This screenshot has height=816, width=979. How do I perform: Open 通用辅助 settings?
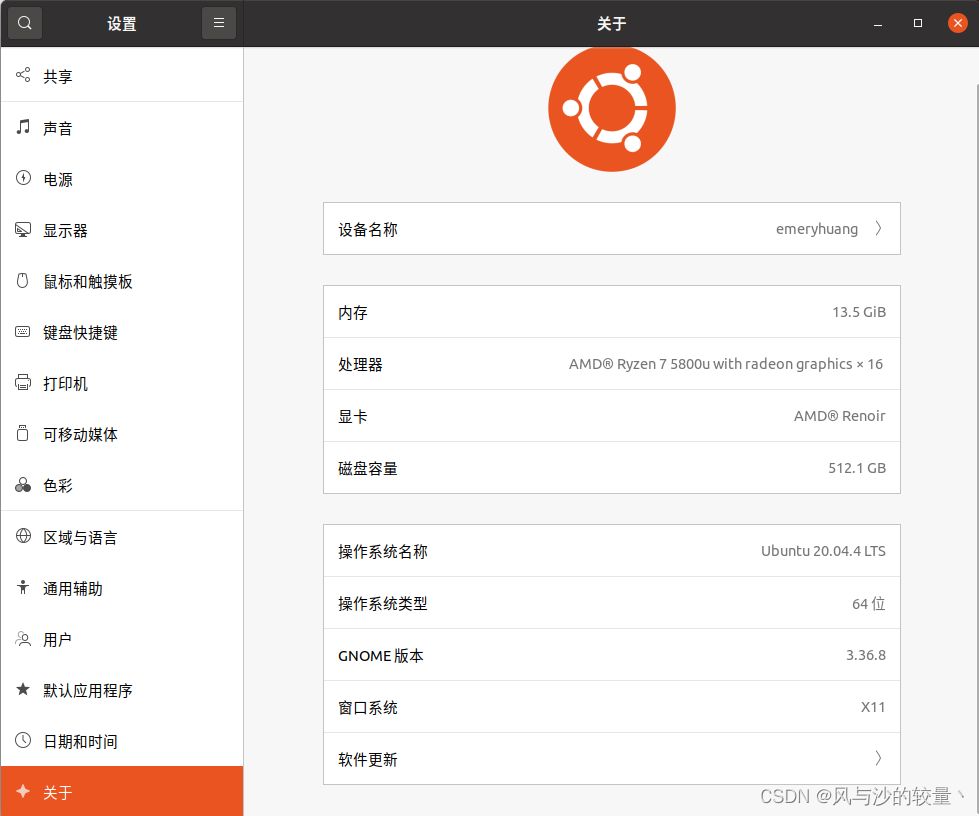pyautogui.click(x=122, y=587)
